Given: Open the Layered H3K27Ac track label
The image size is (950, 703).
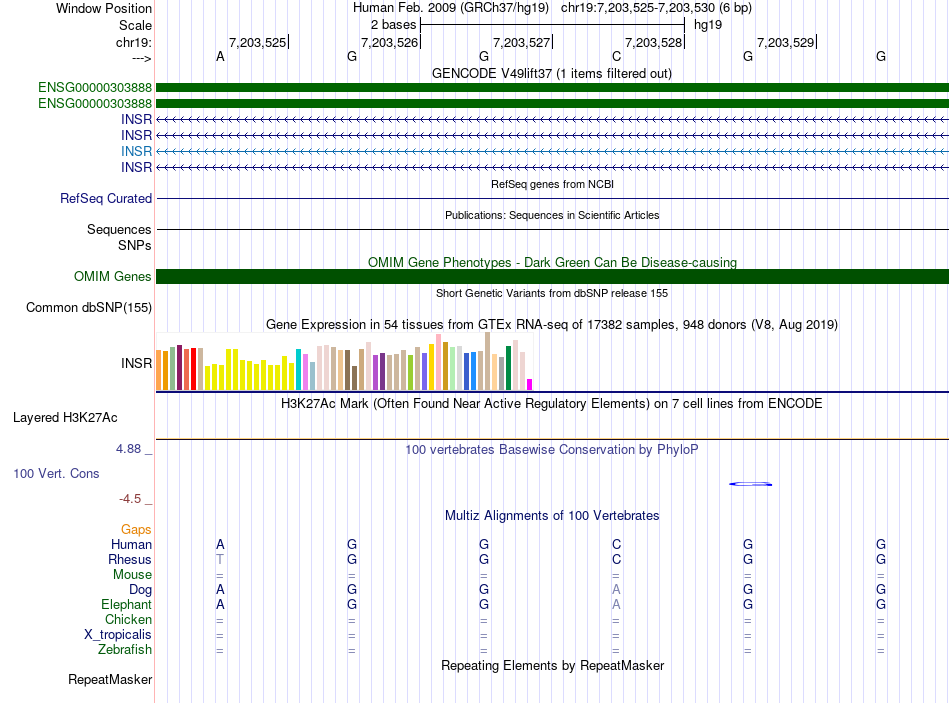Looking at the screenshot, I should click(x=65, y=418).
